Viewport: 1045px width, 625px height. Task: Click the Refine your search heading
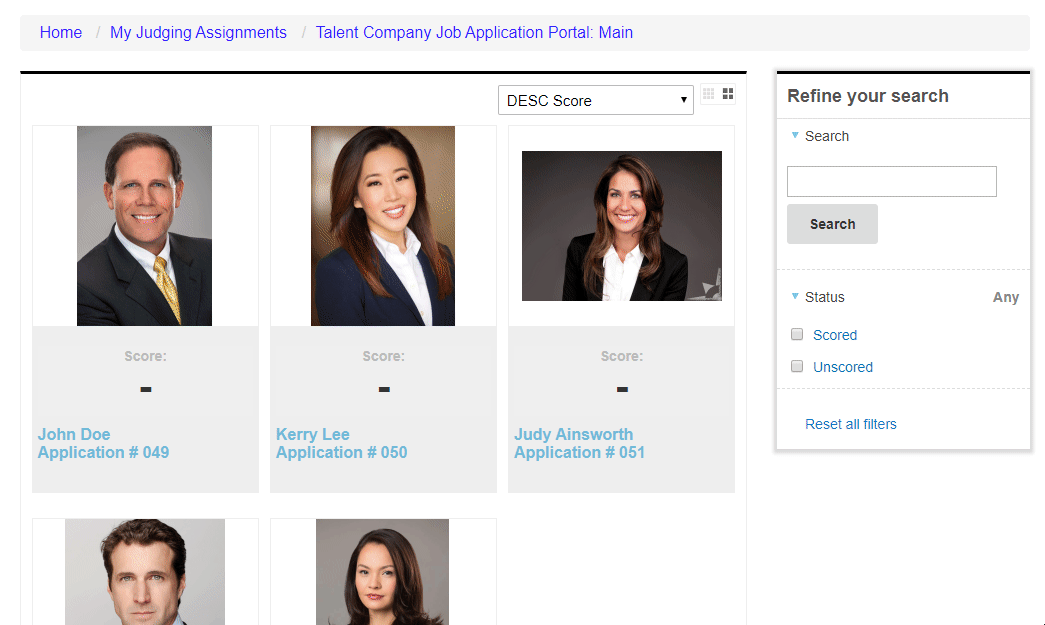pos(868,96)
